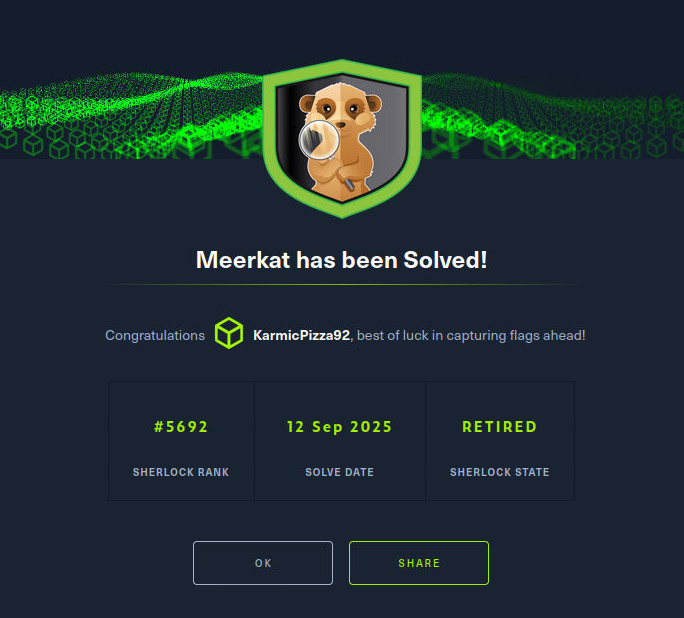
Task: Confirm with the OK button
Action: click(263, 563)
